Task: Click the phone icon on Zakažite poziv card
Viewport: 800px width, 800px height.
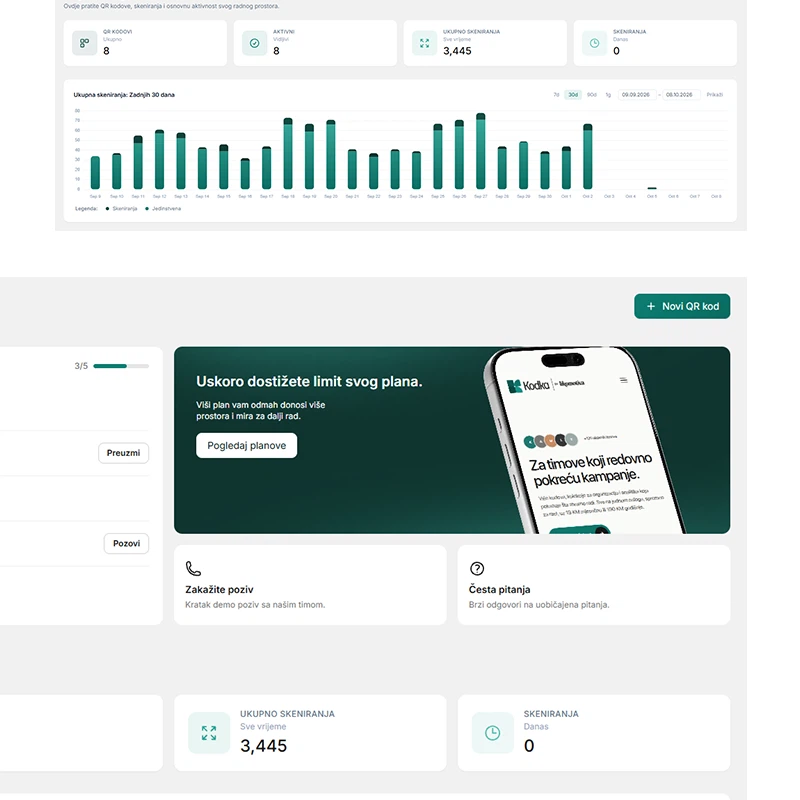Action: point(193,568)
